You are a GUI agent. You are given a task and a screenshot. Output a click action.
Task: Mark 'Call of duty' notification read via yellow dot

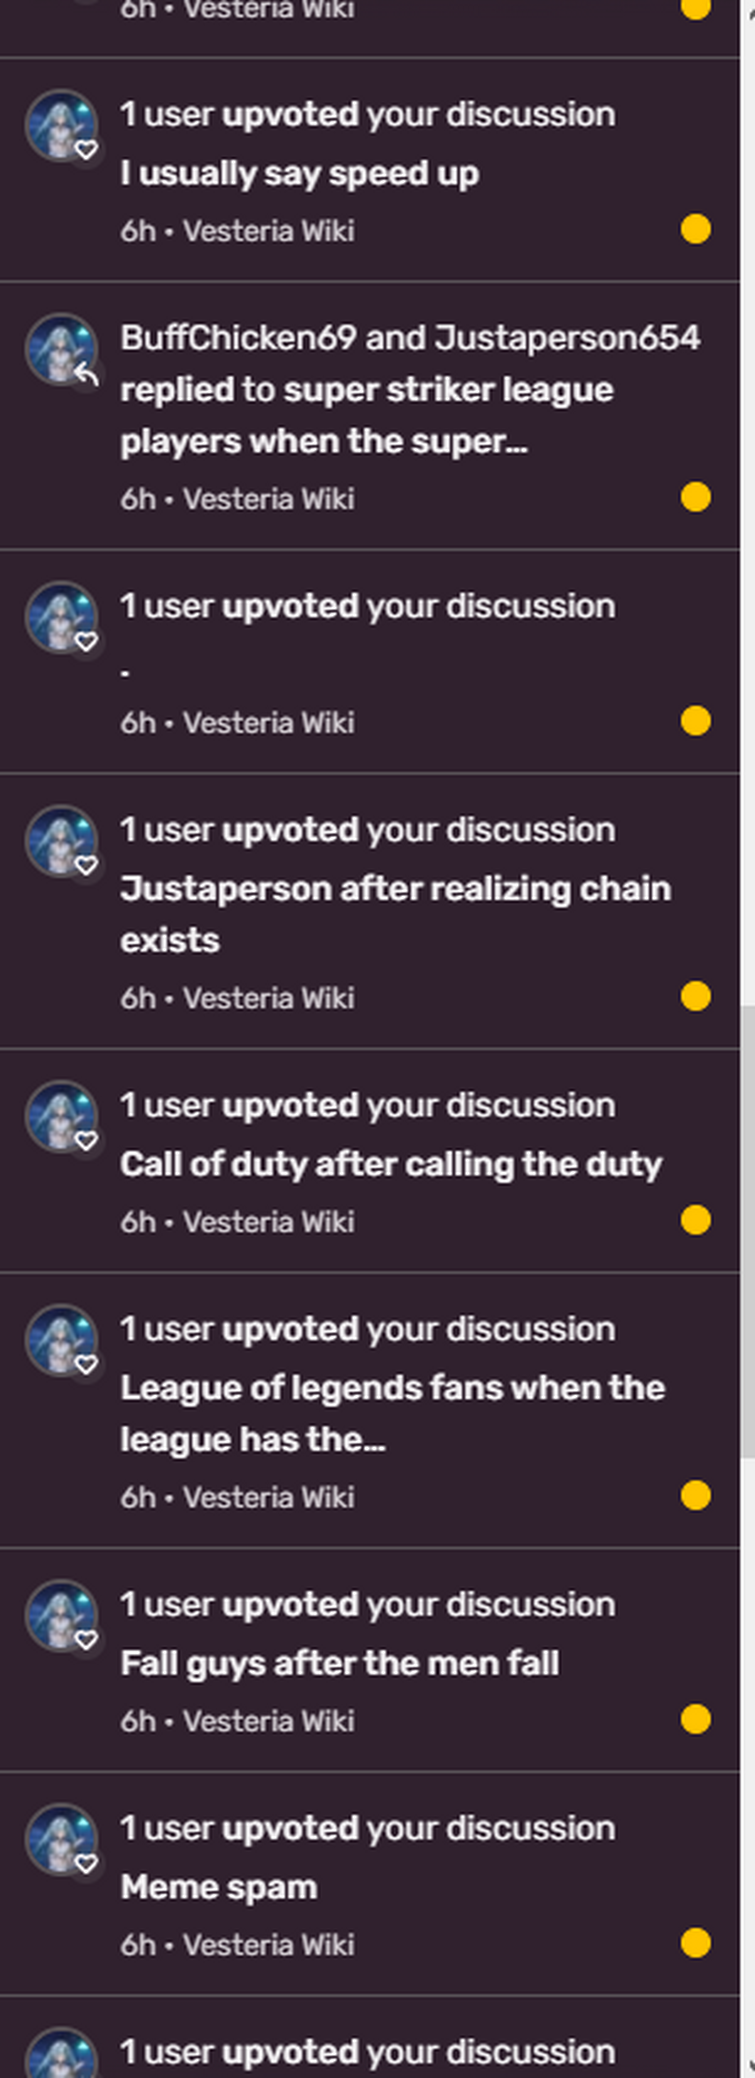[x=696, y=1220]
